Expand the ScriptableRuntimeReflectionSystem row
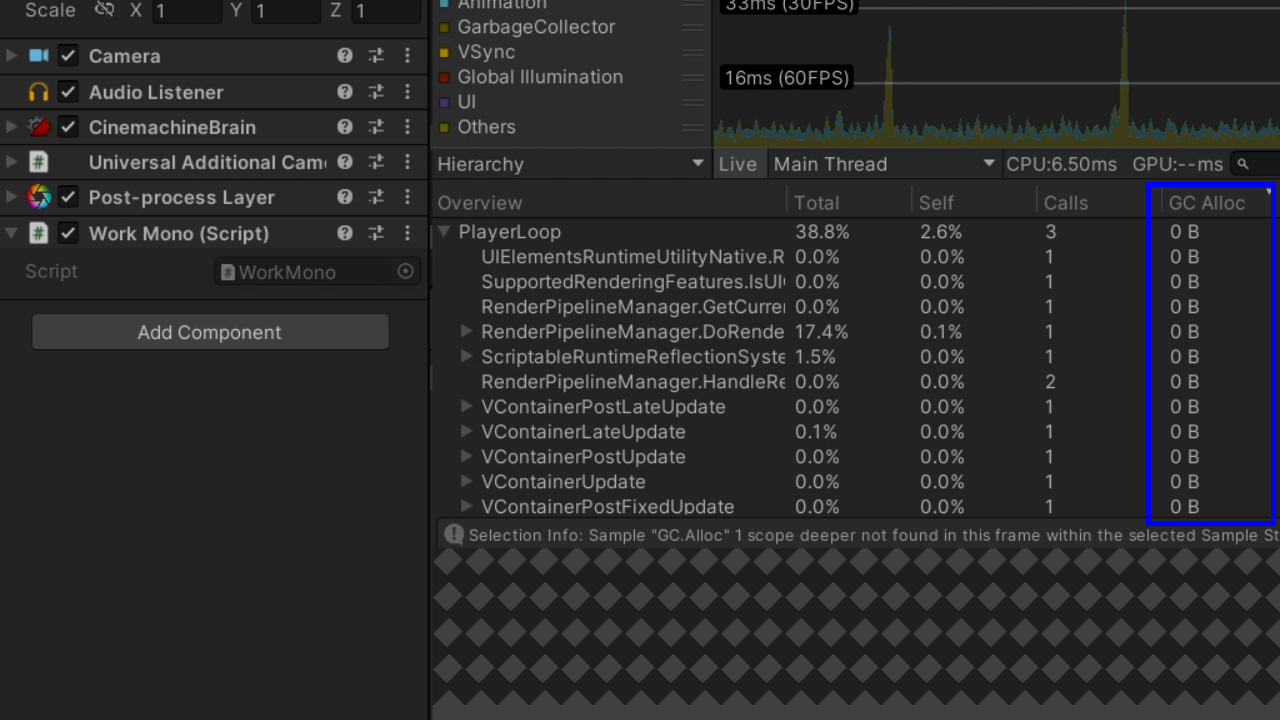The width and height of the screenshot is (1280, 720). [466, 357]
